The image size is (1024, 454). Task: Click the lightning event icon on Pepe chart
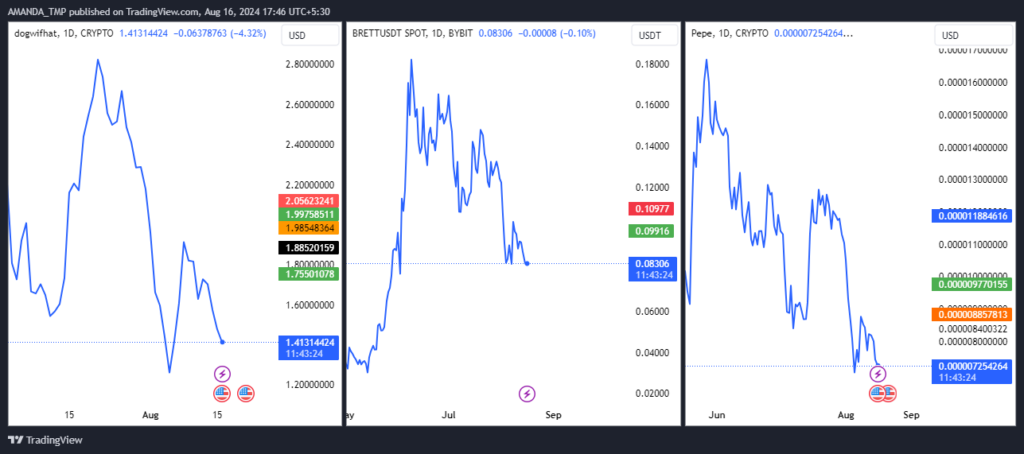coord(878,374)
